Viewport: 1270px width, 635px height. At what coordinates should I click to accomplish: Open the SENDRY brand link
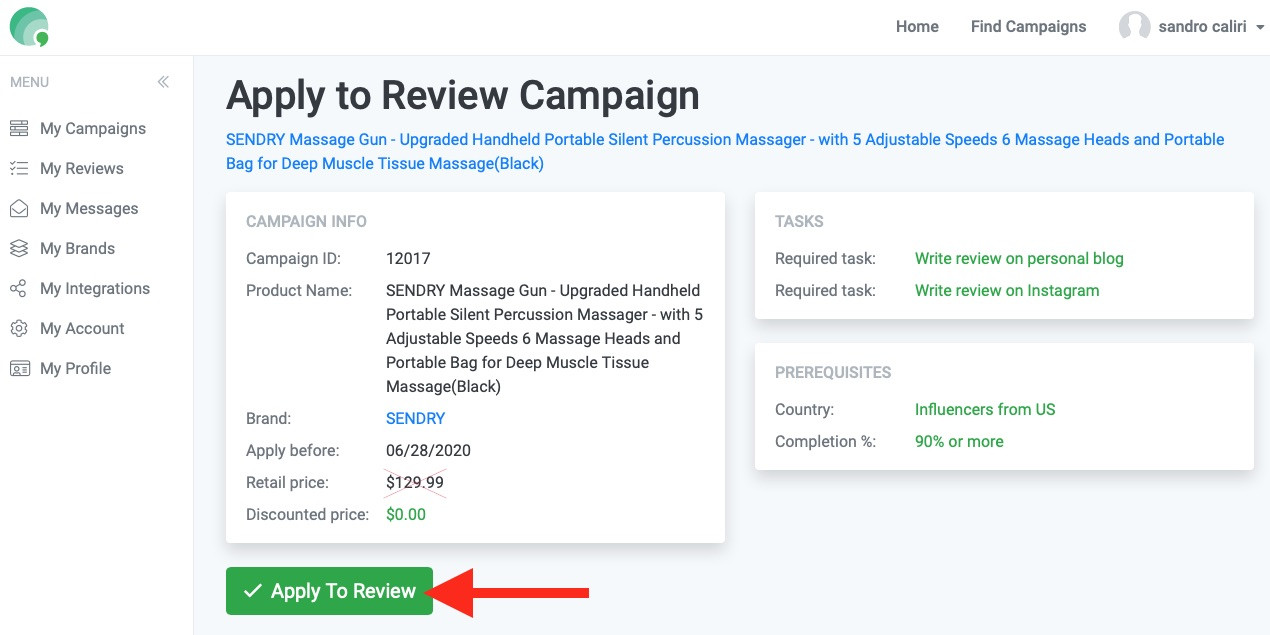[x=415, y=418]
